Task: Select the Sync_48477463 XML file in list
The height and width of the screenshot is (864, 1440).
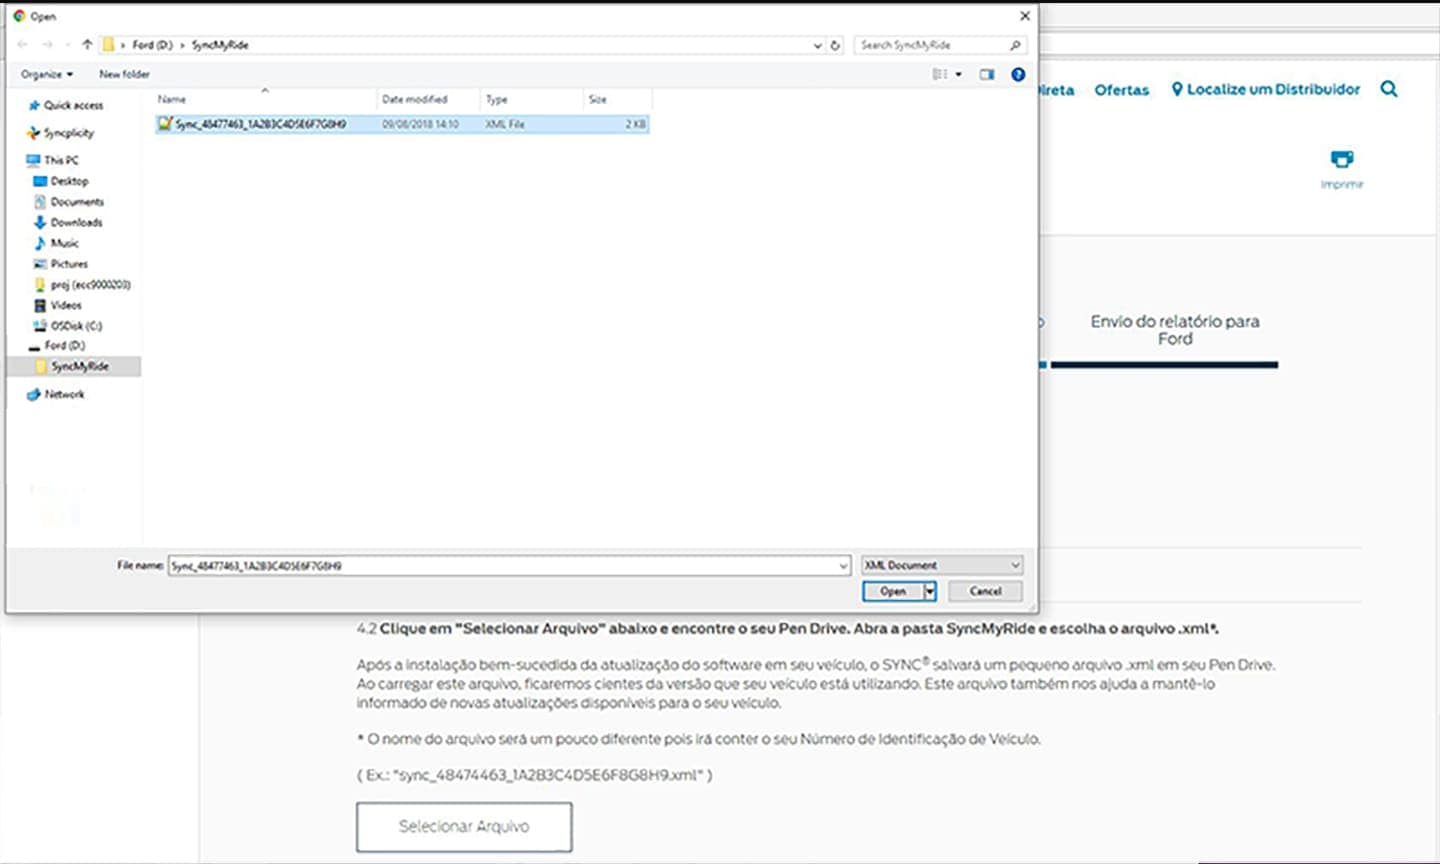Action: tap(260, 124)
